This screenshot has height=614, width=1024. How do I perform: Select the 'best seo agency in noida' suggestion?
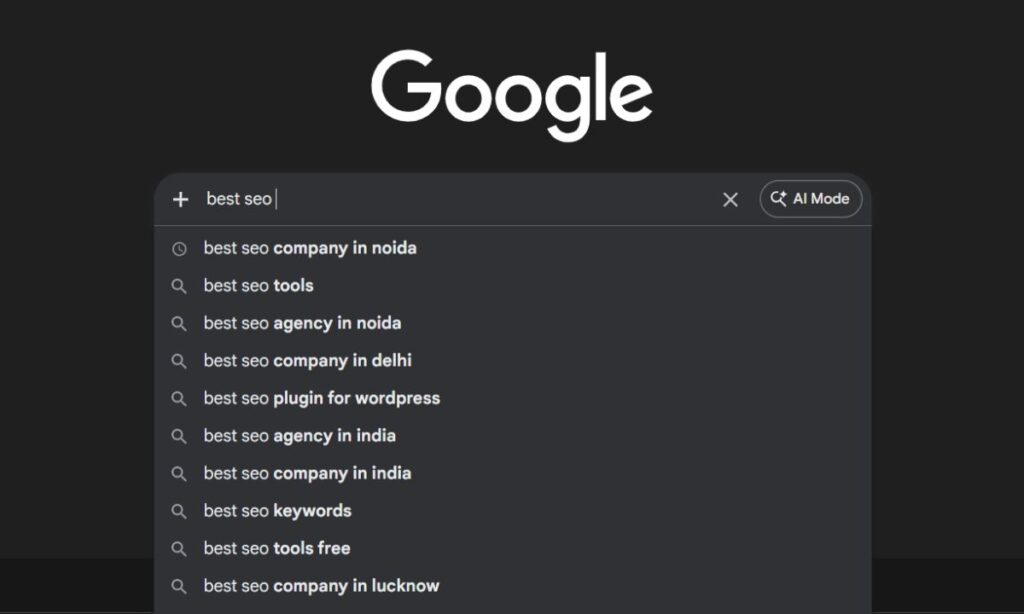point(301,323)
